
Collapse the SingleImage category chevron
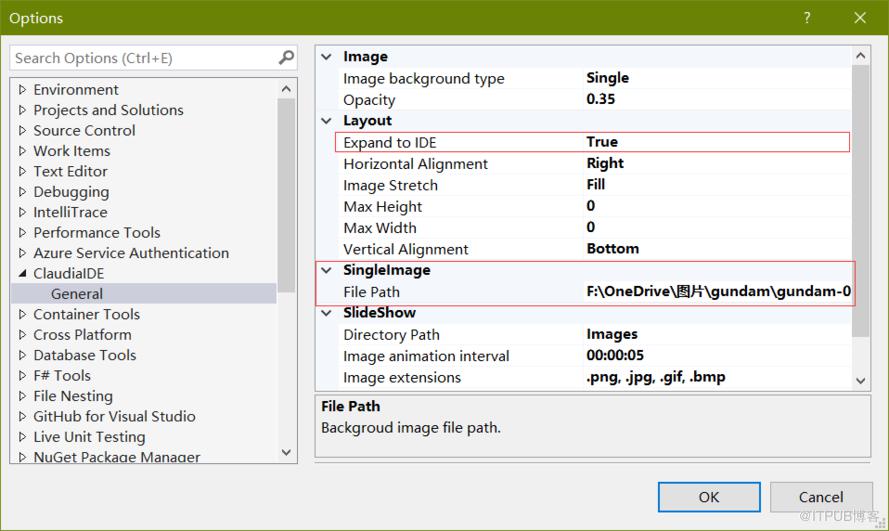tap(327, 270)
